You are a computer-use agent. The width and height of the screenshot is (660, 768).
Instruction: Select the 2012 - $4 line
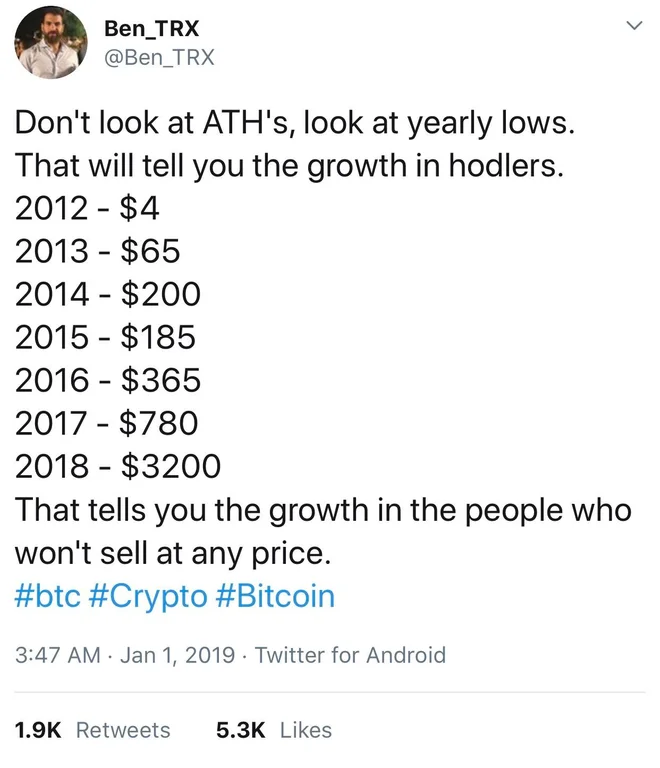tap(87, 208)
